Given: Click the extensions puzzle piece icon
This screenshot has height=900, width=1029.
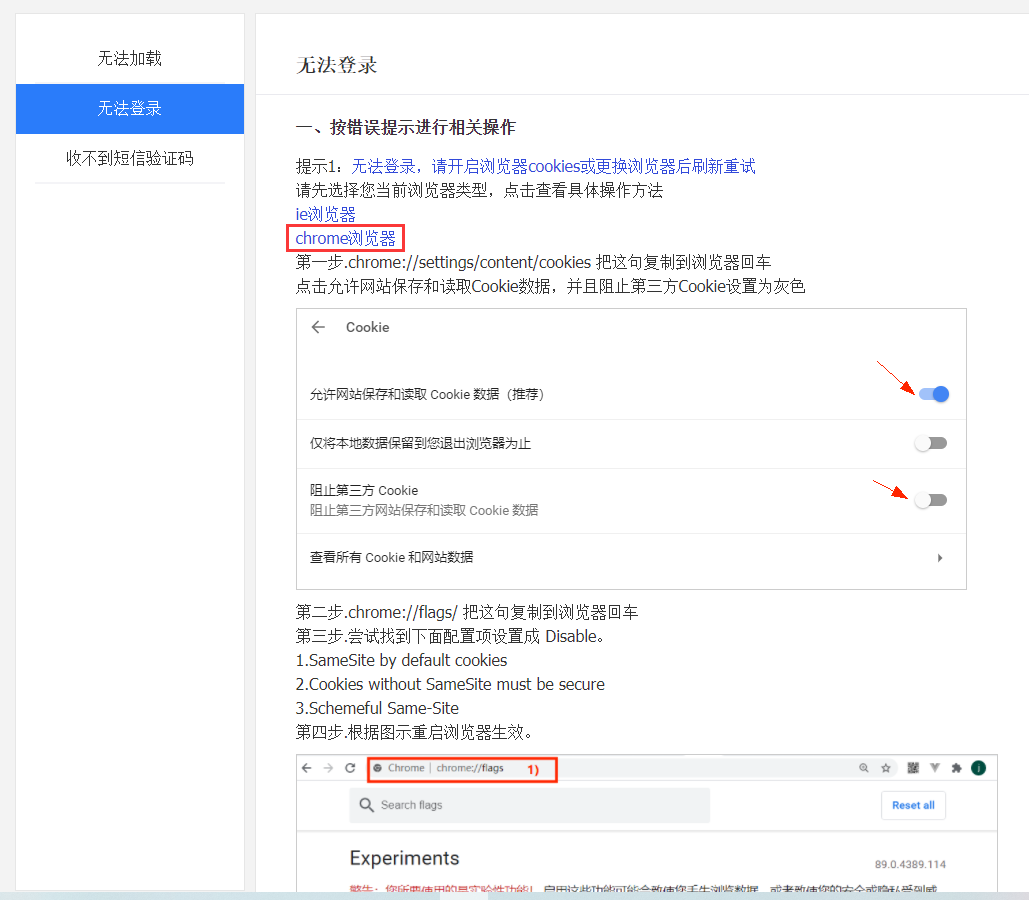Looking at the screenshot, I should pyautogui.click(x=957, y=768).
